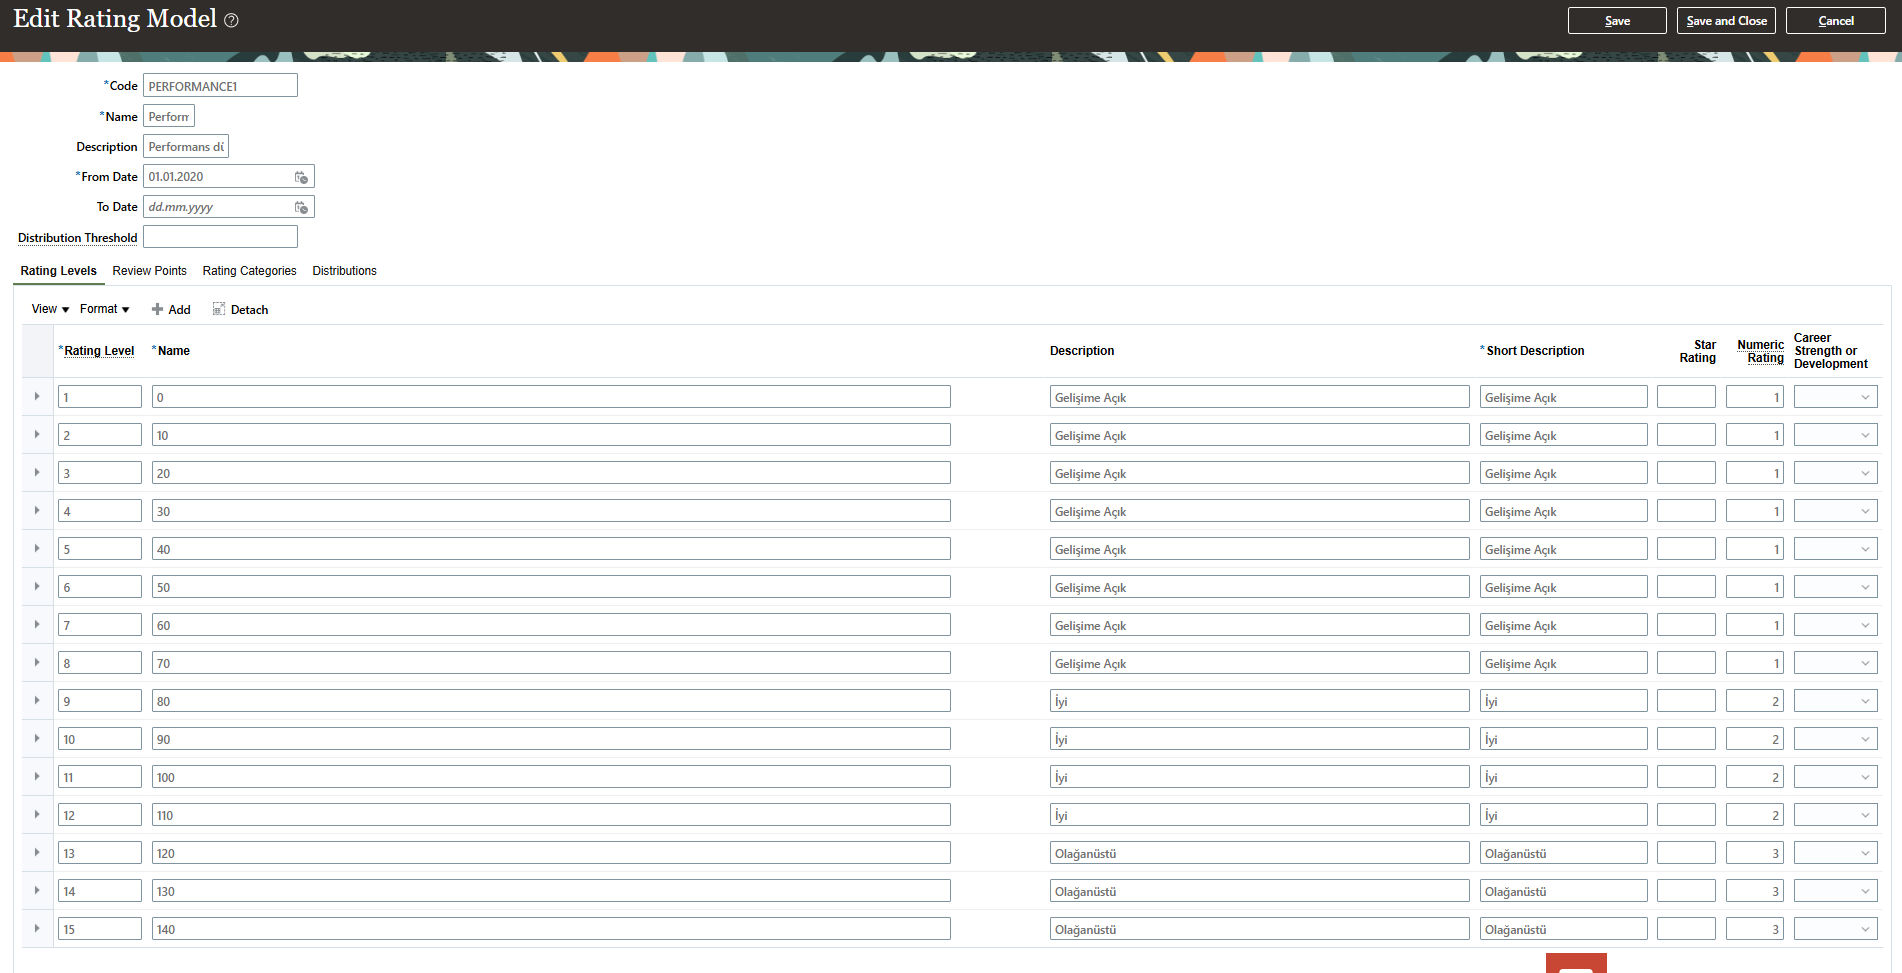Image resolution: width=1902 pixels, height=973 pixels.
Task: Click the Detach table icon
Action: click(218, 309)
